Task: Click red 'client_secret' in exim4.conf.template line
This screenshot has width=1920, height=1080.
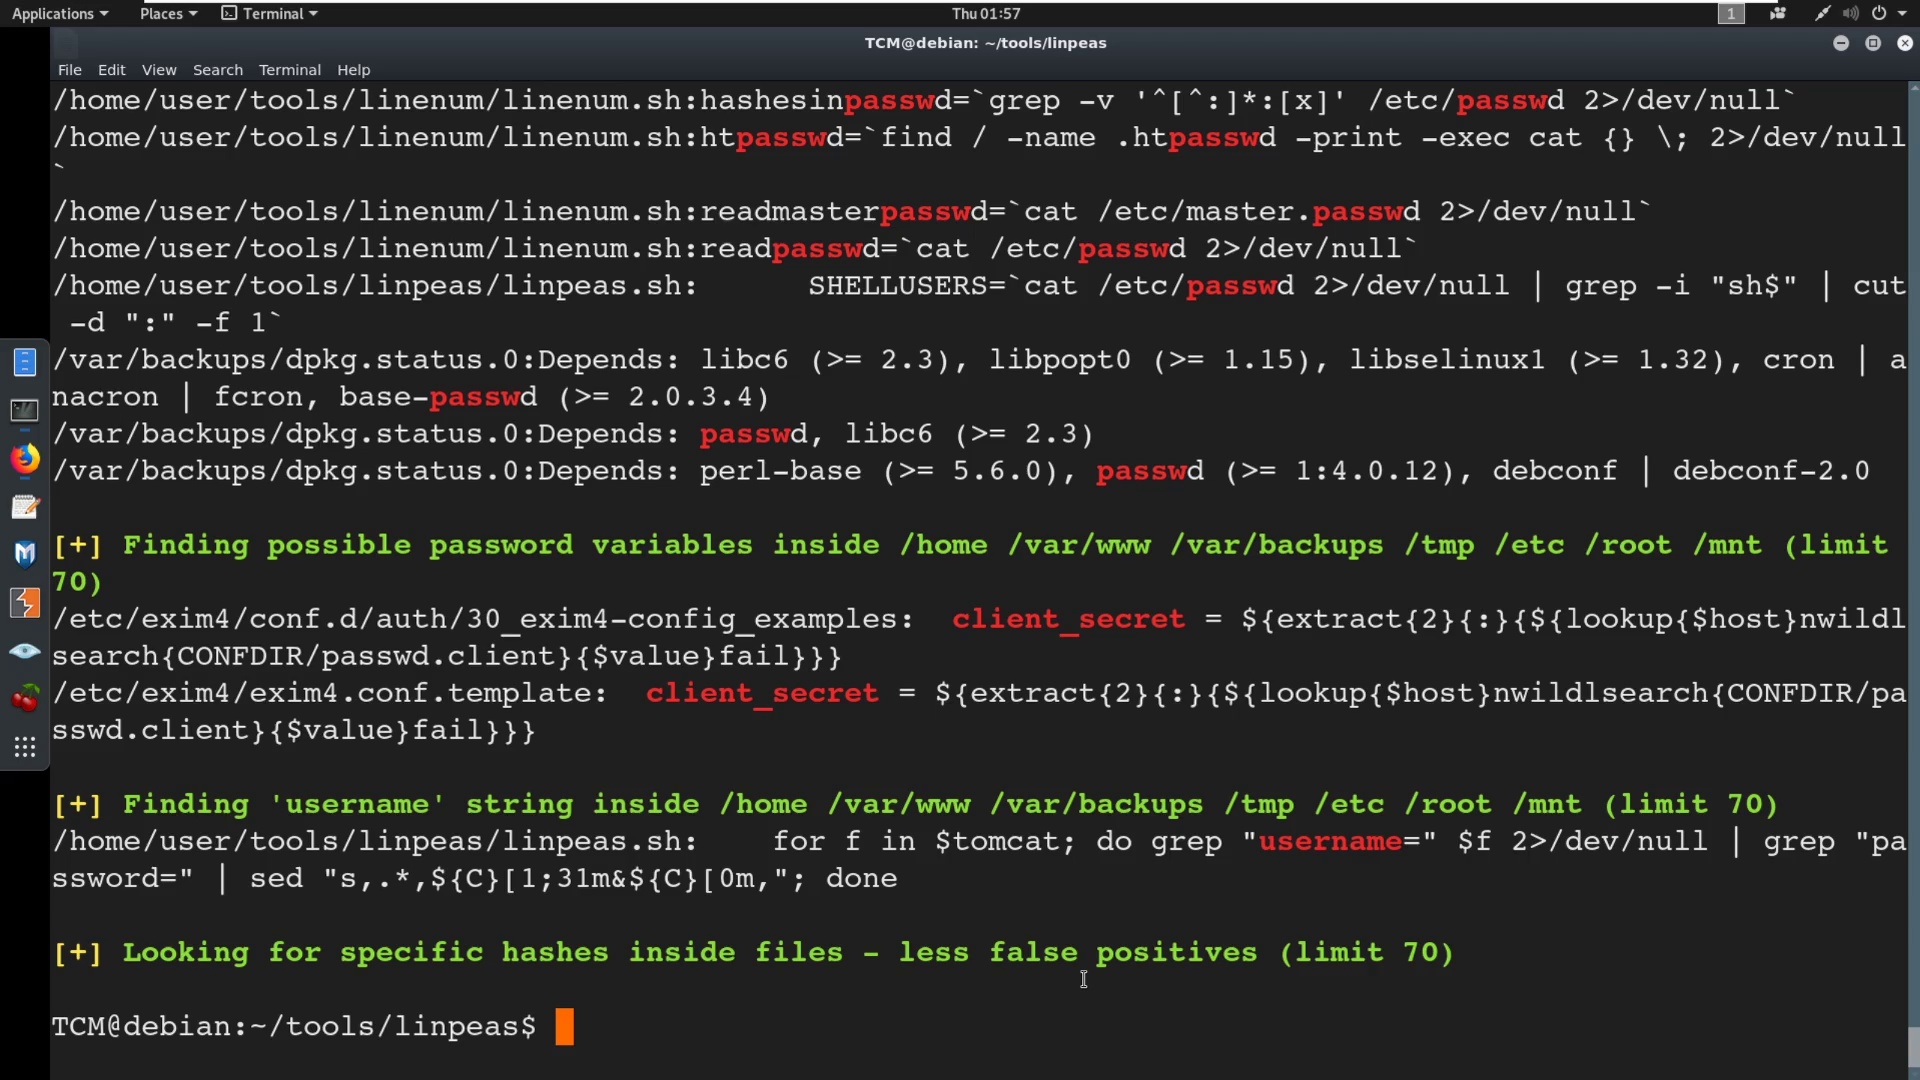Action: (x=762, y=693)
